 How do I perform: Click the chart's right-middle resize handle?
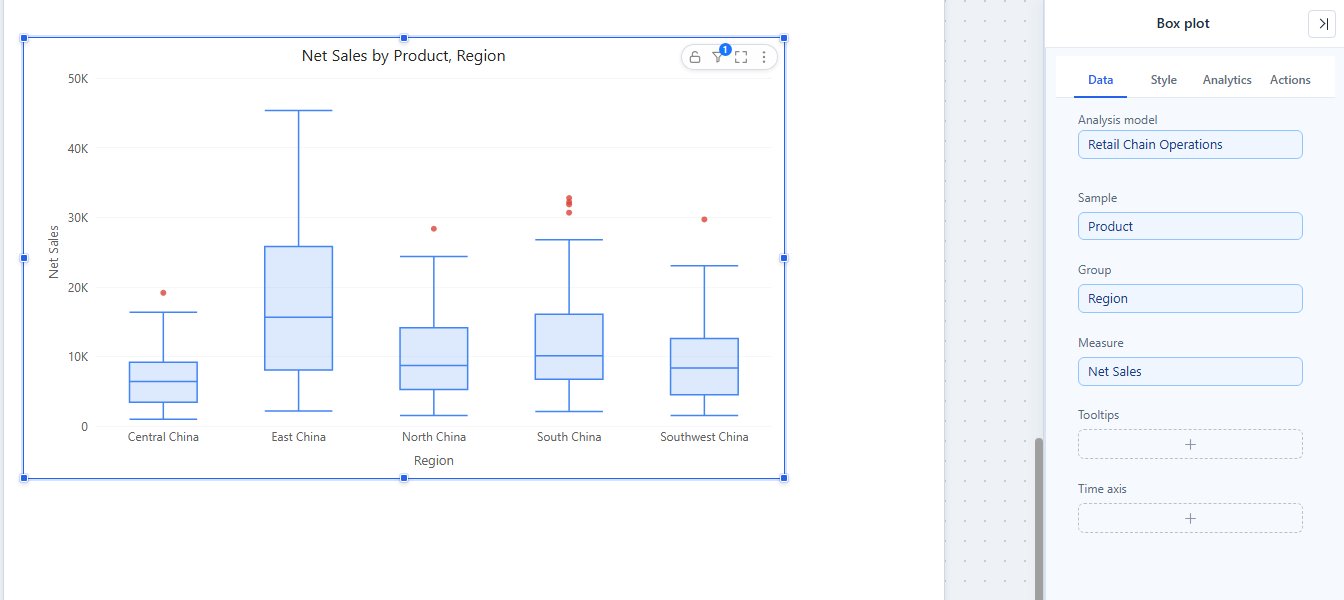(784, 258)
